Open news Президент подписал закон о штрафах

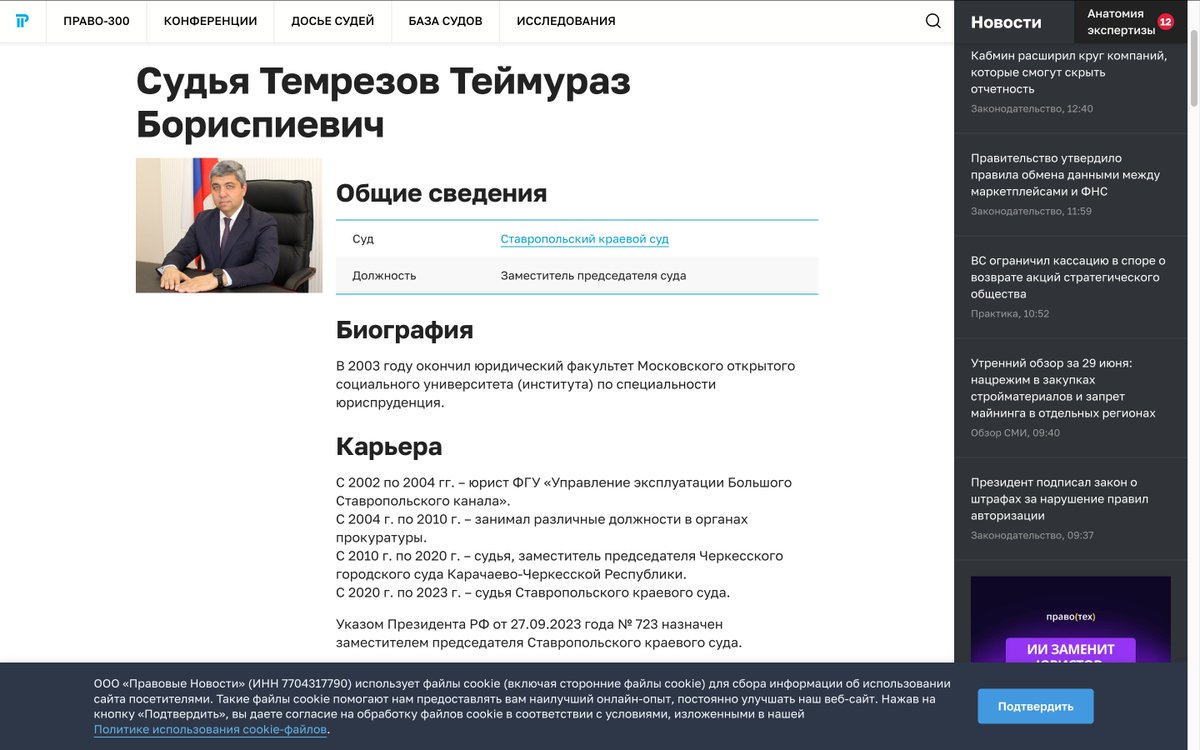point(1059,499)
